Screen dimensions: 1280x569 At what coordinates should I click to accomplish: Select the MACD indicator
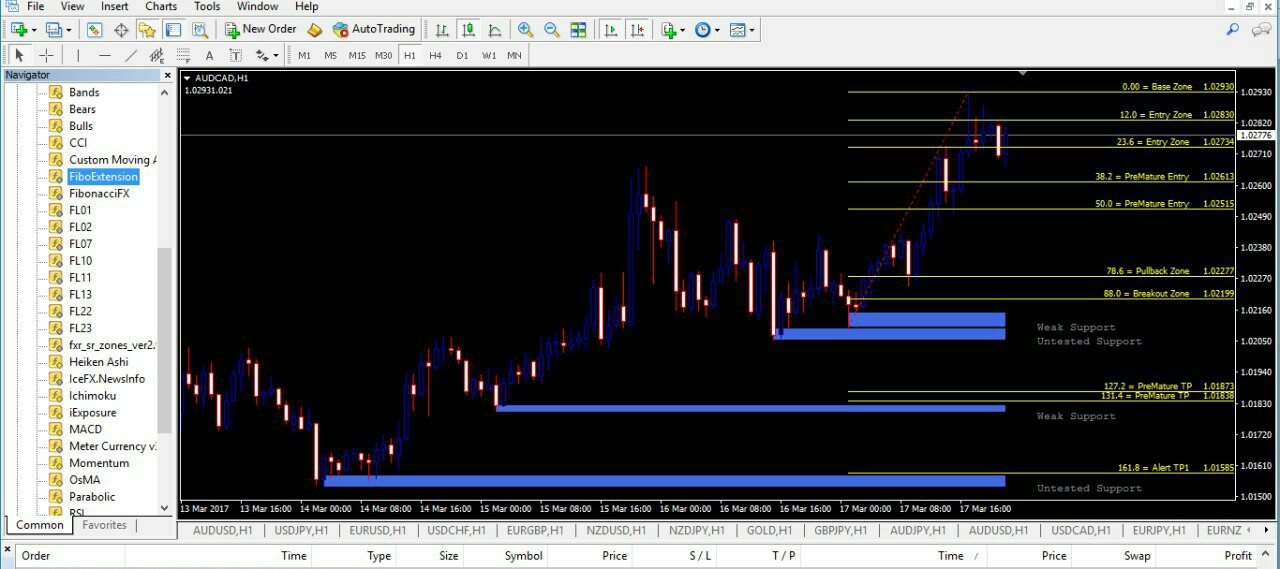pos(85,430)
